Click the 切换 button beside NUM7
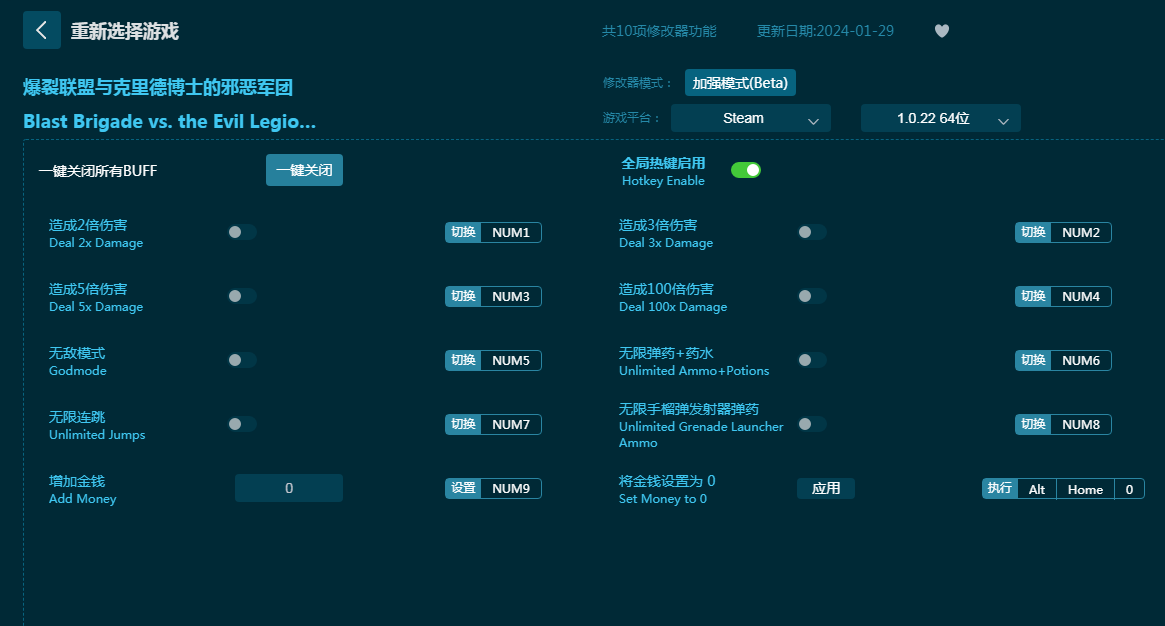Viewport: 1165px width, 626px height. [x=463, y=424]
